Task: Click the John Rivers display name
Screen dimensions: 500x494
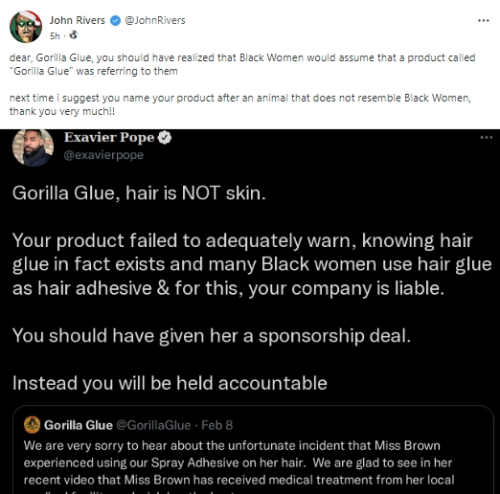Action: 77,20
